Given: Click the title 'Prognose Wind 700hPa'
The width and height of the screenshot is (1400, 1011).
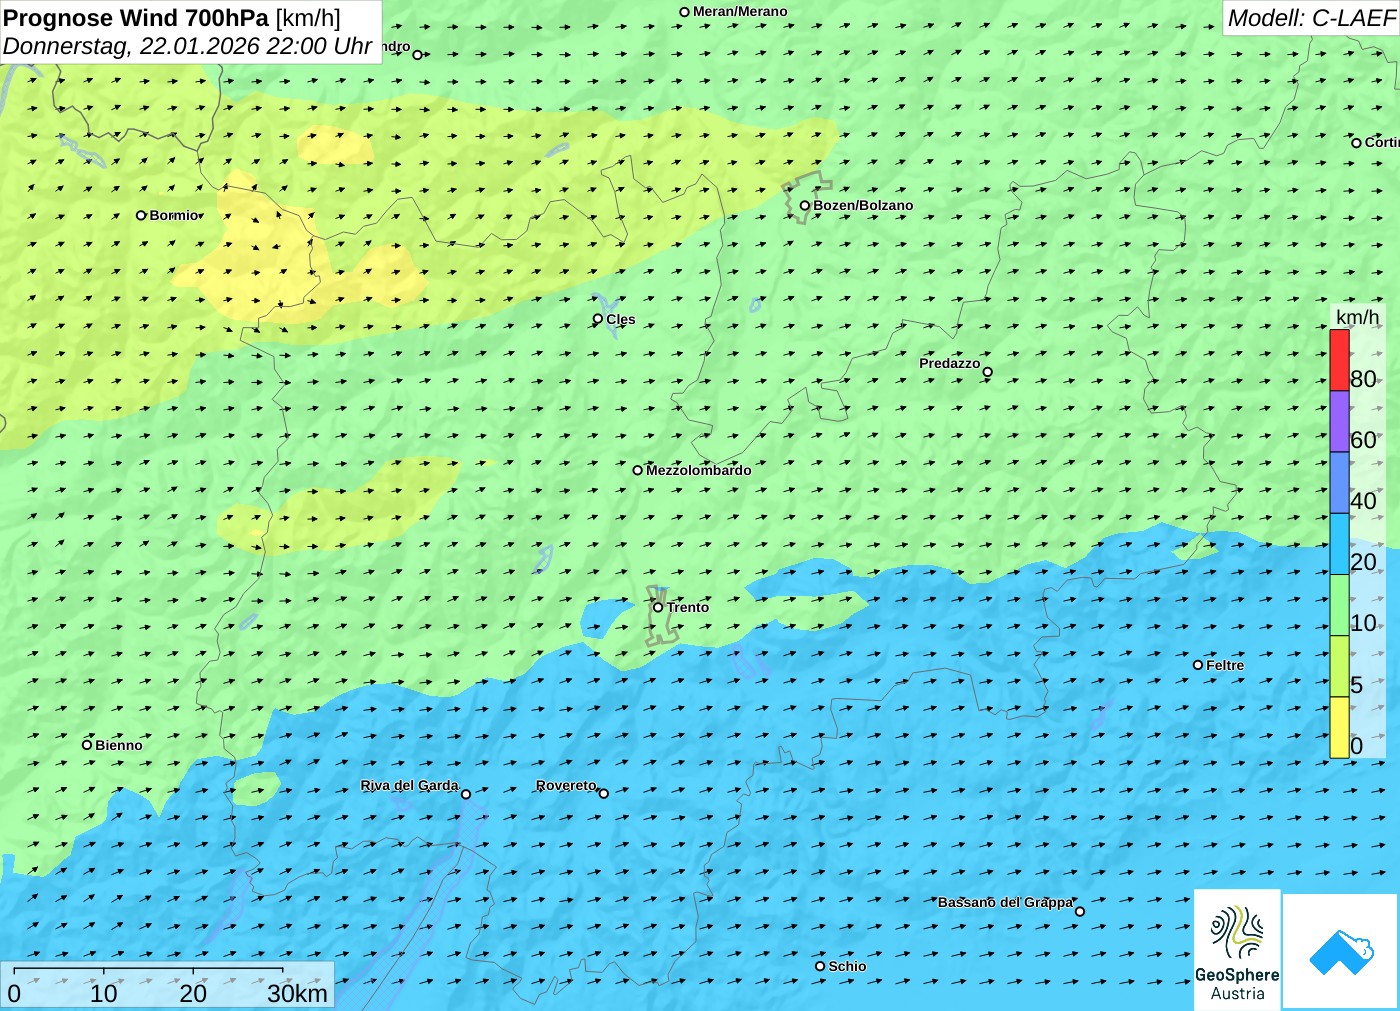Looking at the screenshot, I should (x=136, y=18).
